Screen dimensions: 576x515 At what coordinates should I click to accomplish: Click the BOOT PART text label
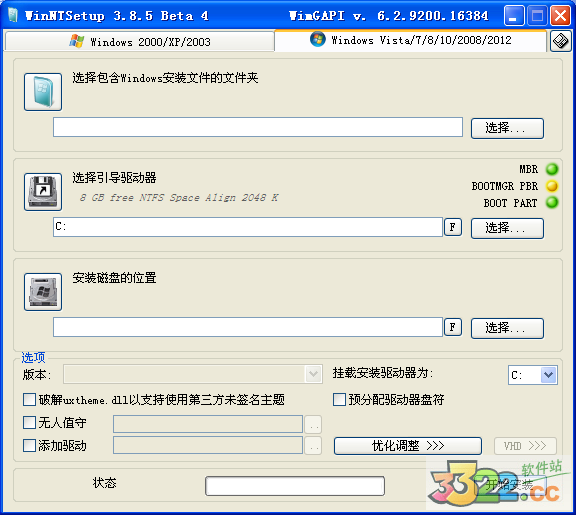click(510, 203)
